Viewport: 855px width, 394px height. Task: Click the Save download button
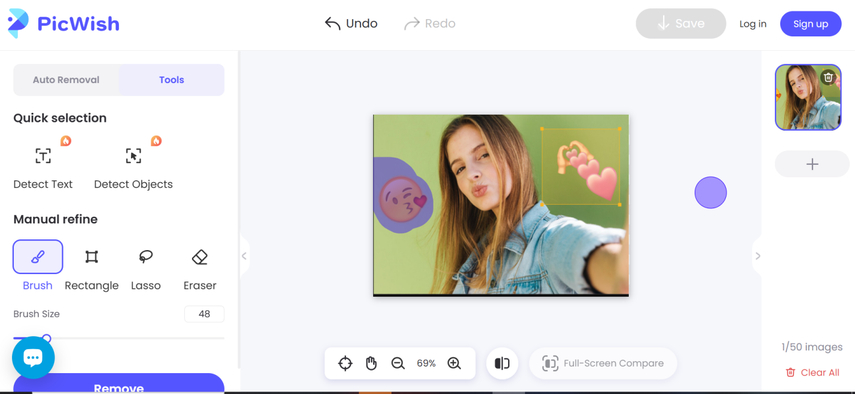tap(681, 23)
